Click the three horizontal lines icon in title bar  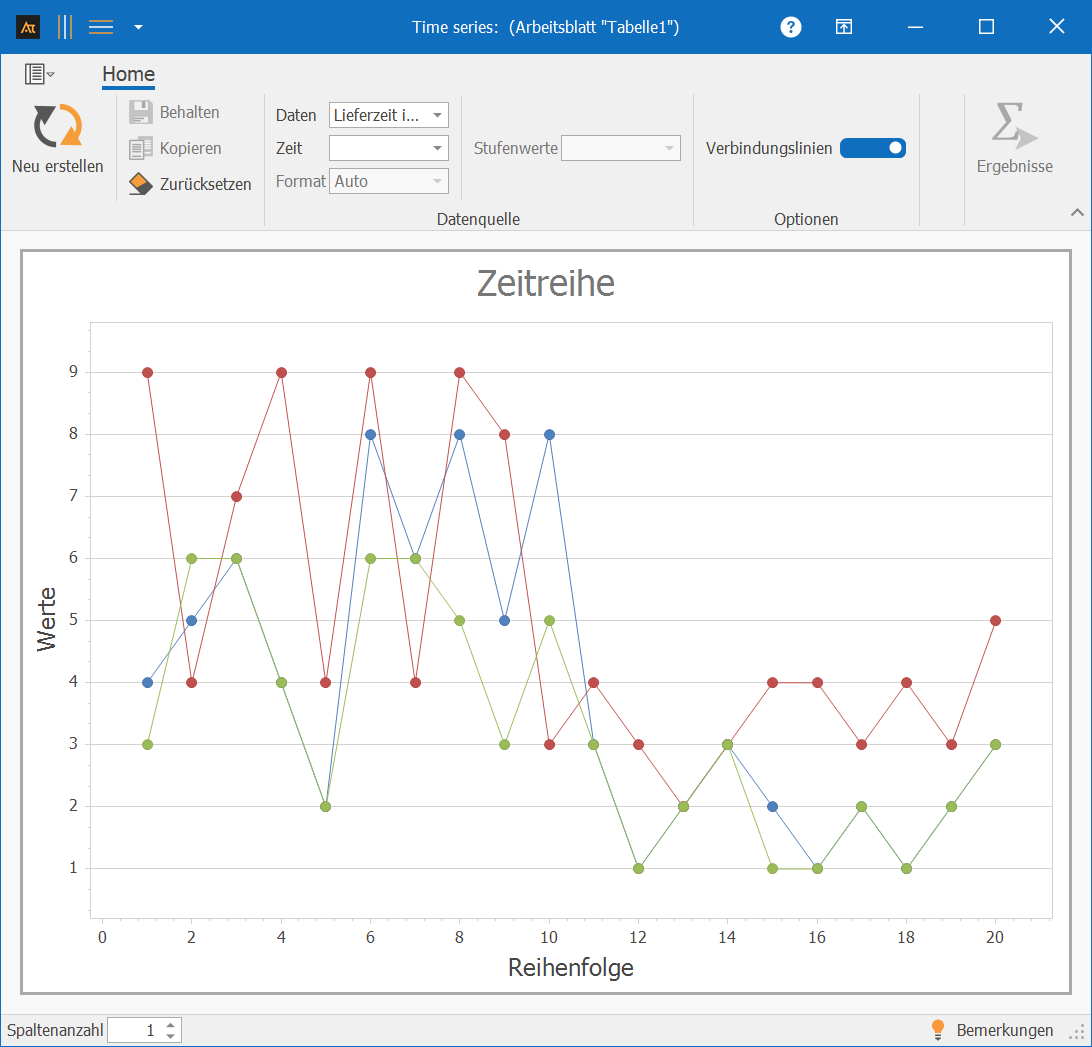click(101, 27)
